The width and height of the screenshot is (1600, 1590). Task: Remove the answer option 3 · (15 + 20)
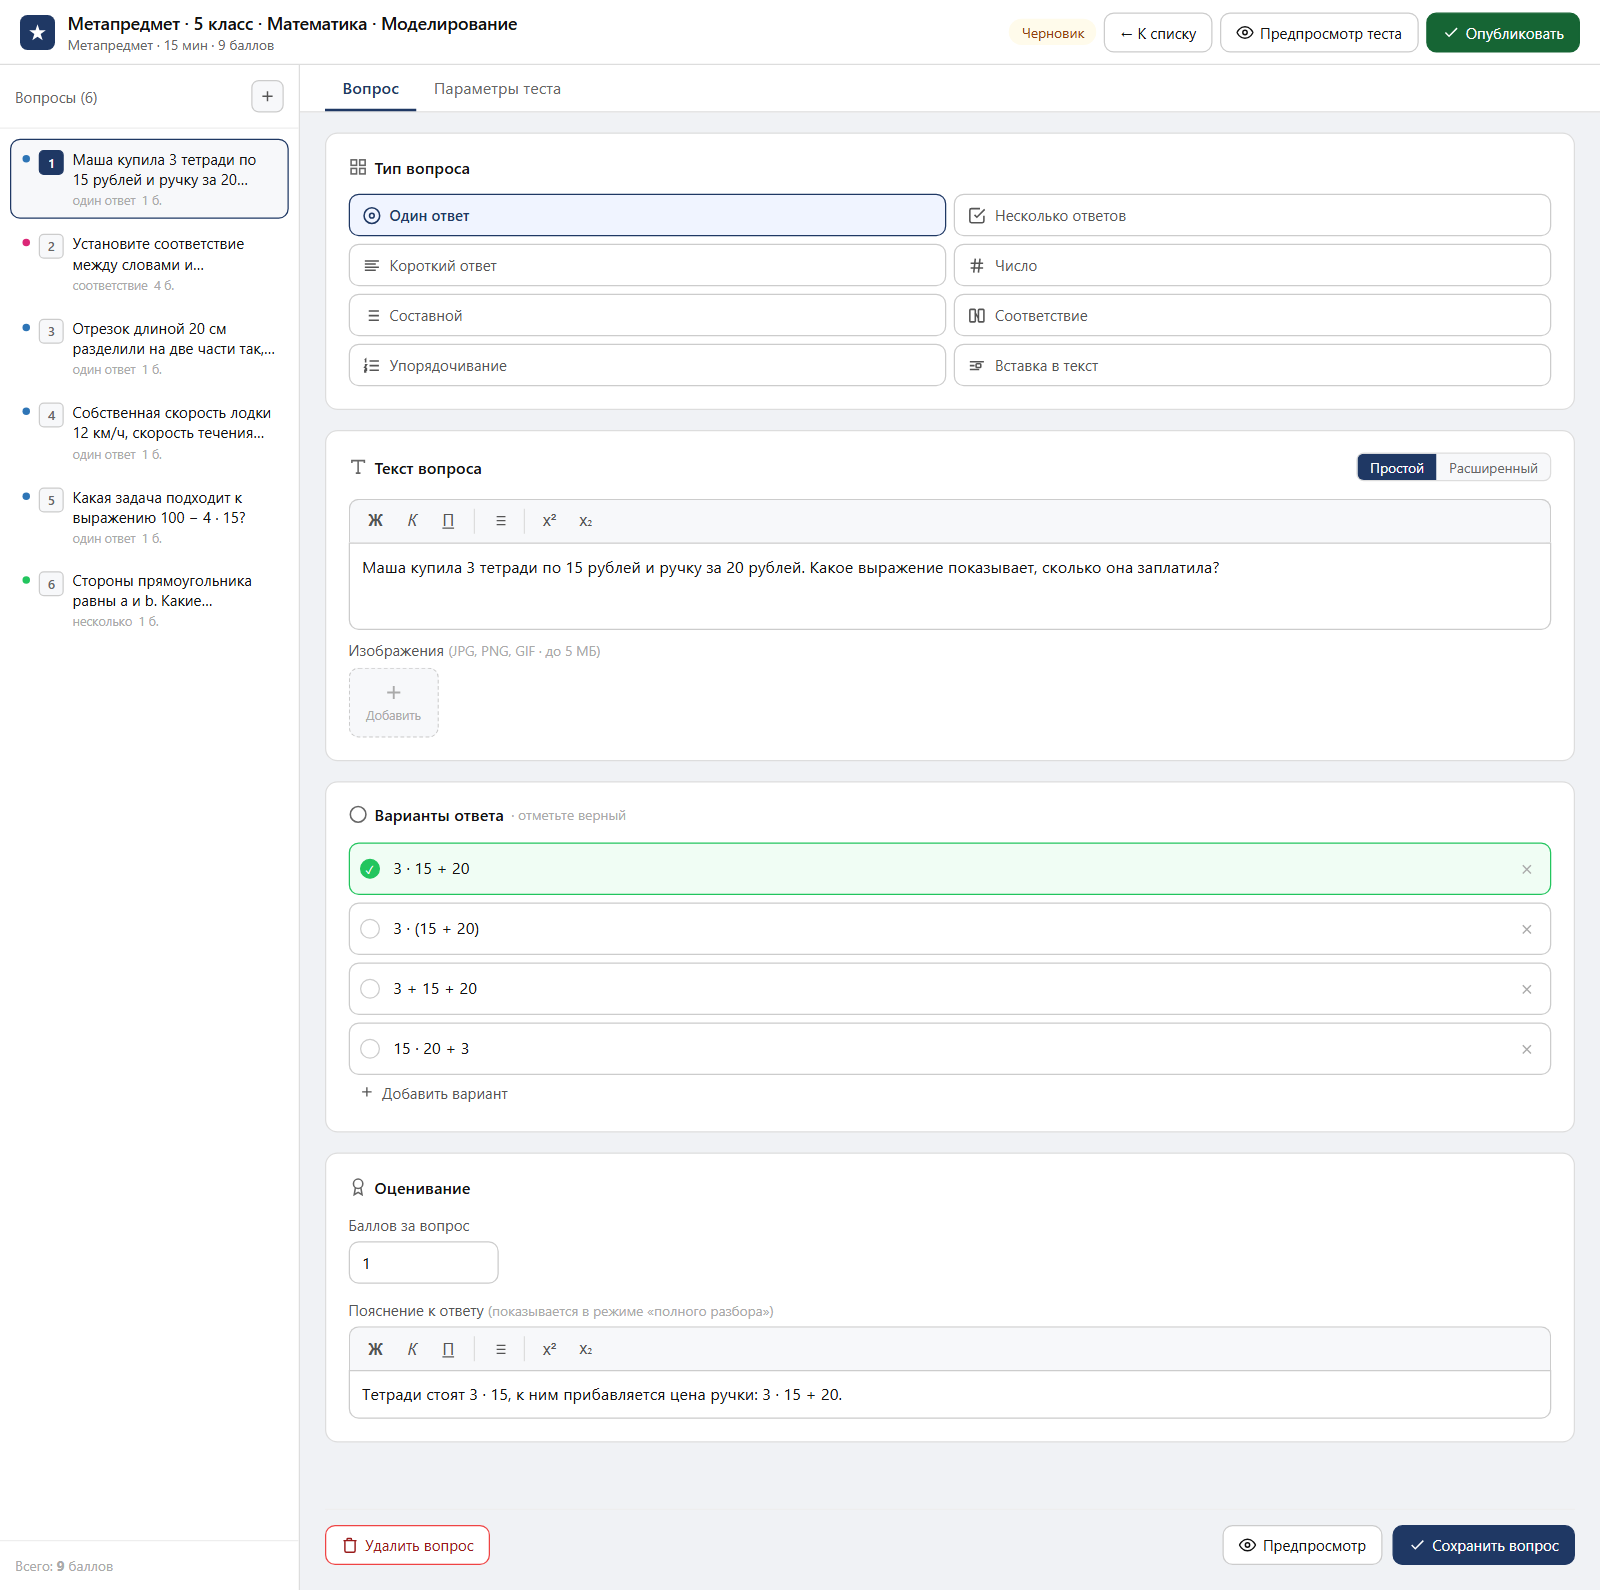(x=1527, y=929)
